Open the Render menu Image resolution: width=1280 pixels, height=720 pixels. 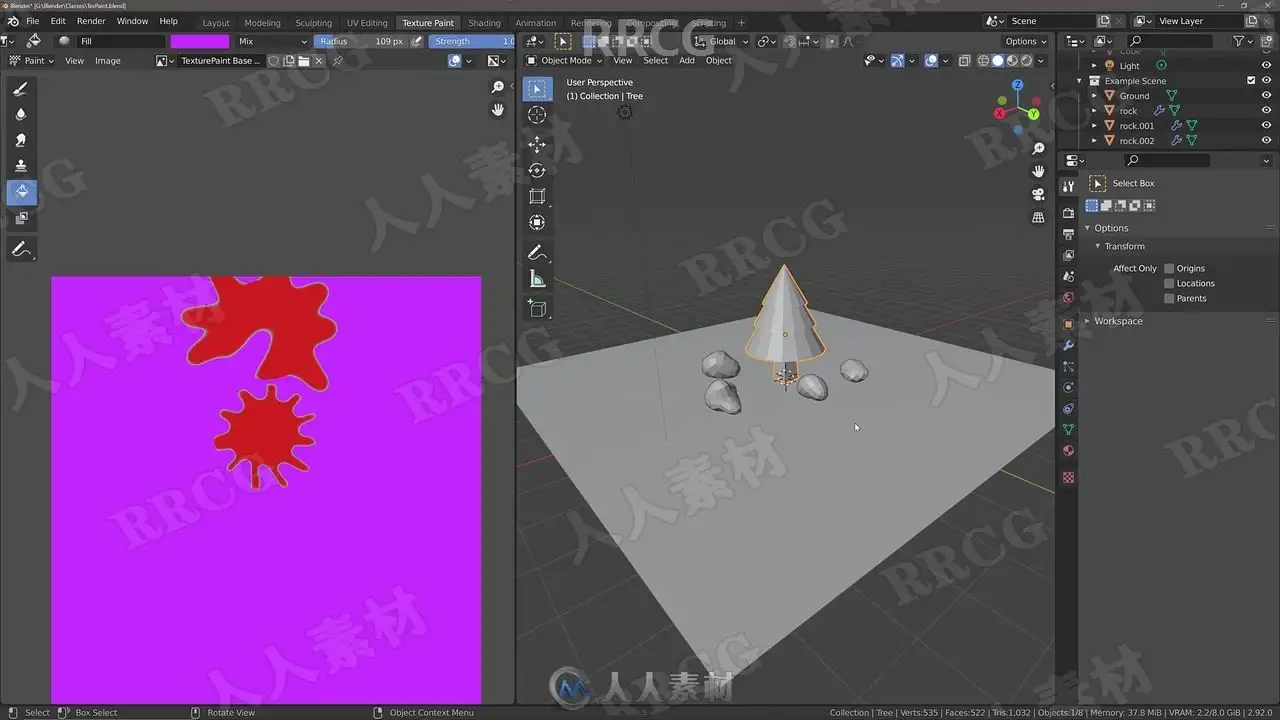91,21
